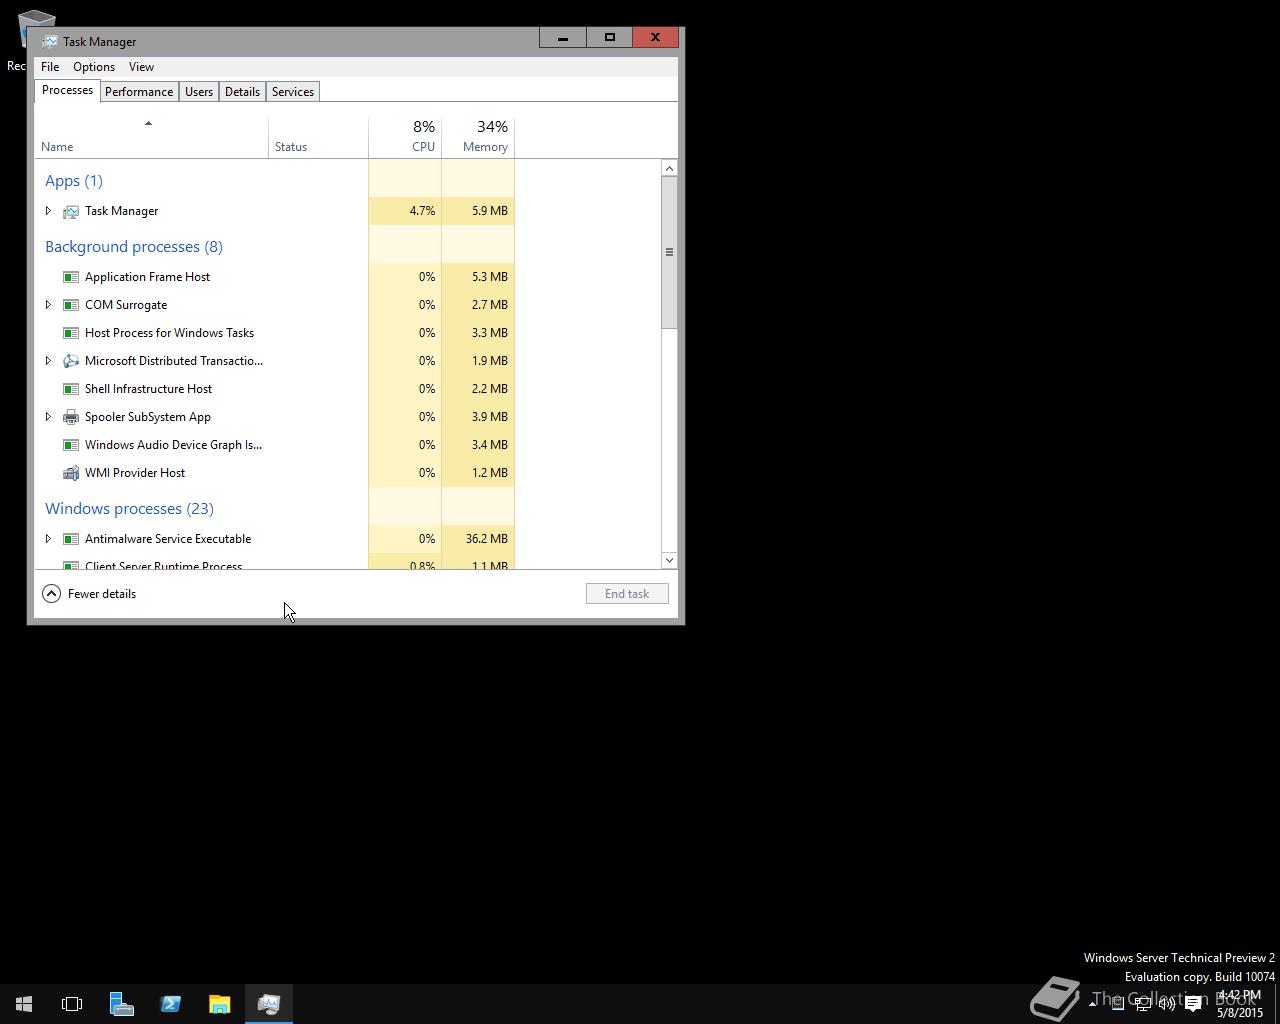Click the Windows Audio Device Graph icon

pyautogui.click(x=71, y=445)
